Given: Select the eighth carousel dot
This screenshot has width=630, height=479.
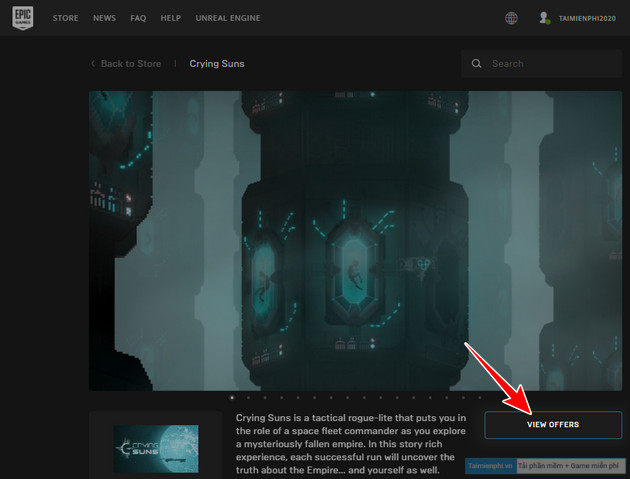Looking at the screenshot, I should [x=348, y=398].
